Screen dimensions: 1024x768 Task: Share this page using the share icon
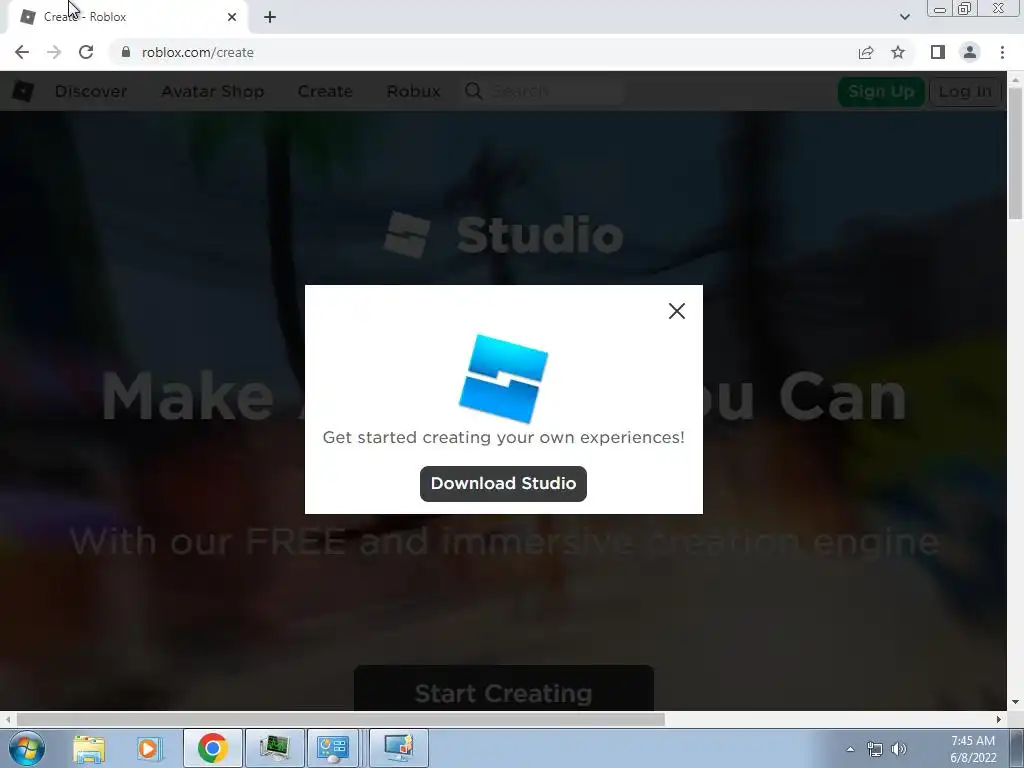point(866,52)
